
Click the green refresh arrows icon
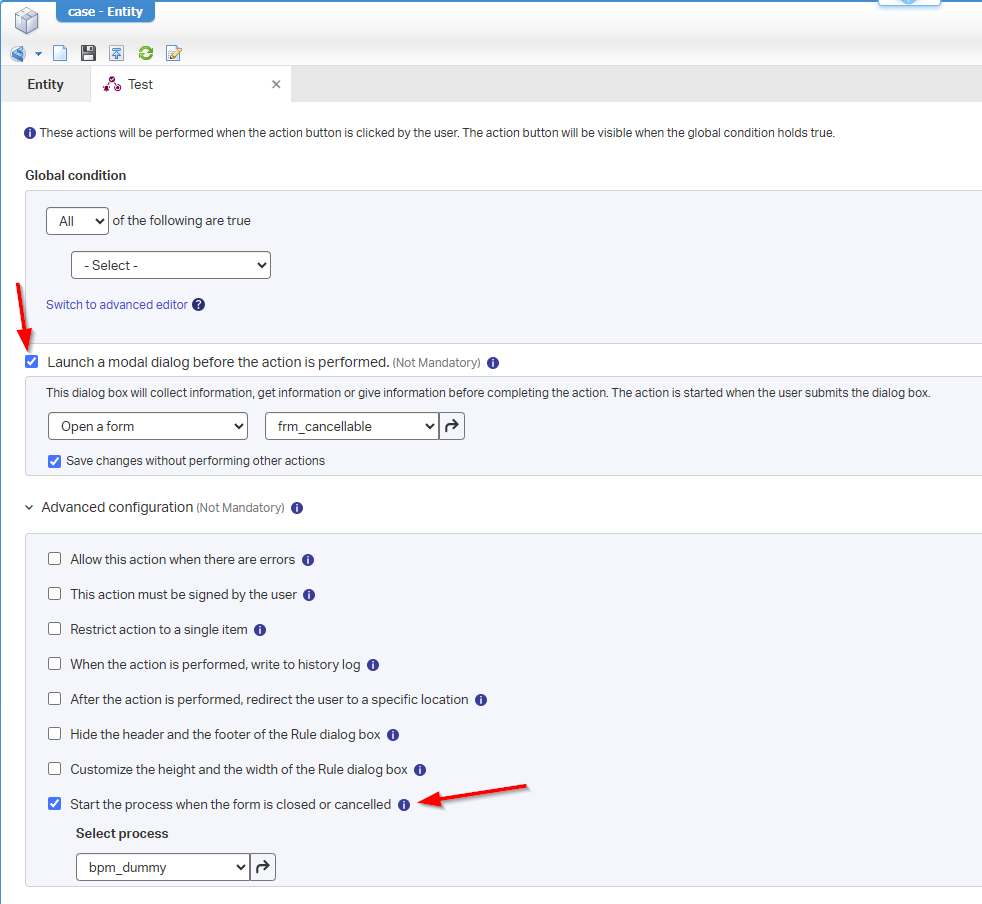[x=145, y=53]
